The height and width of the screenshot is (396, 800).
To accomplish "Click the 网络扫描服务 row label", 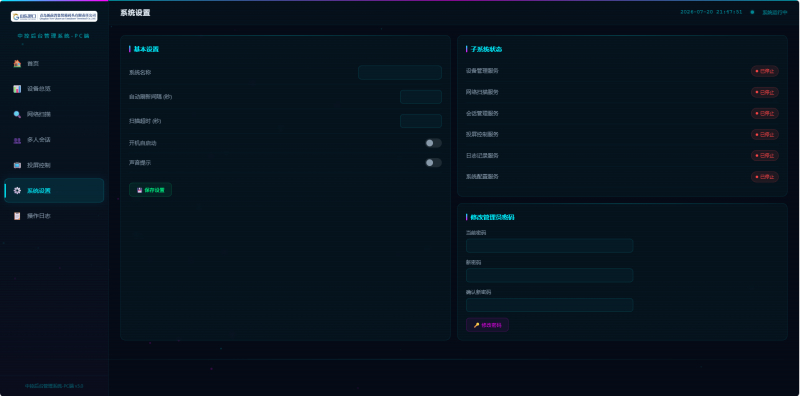I will coord(482,92).
